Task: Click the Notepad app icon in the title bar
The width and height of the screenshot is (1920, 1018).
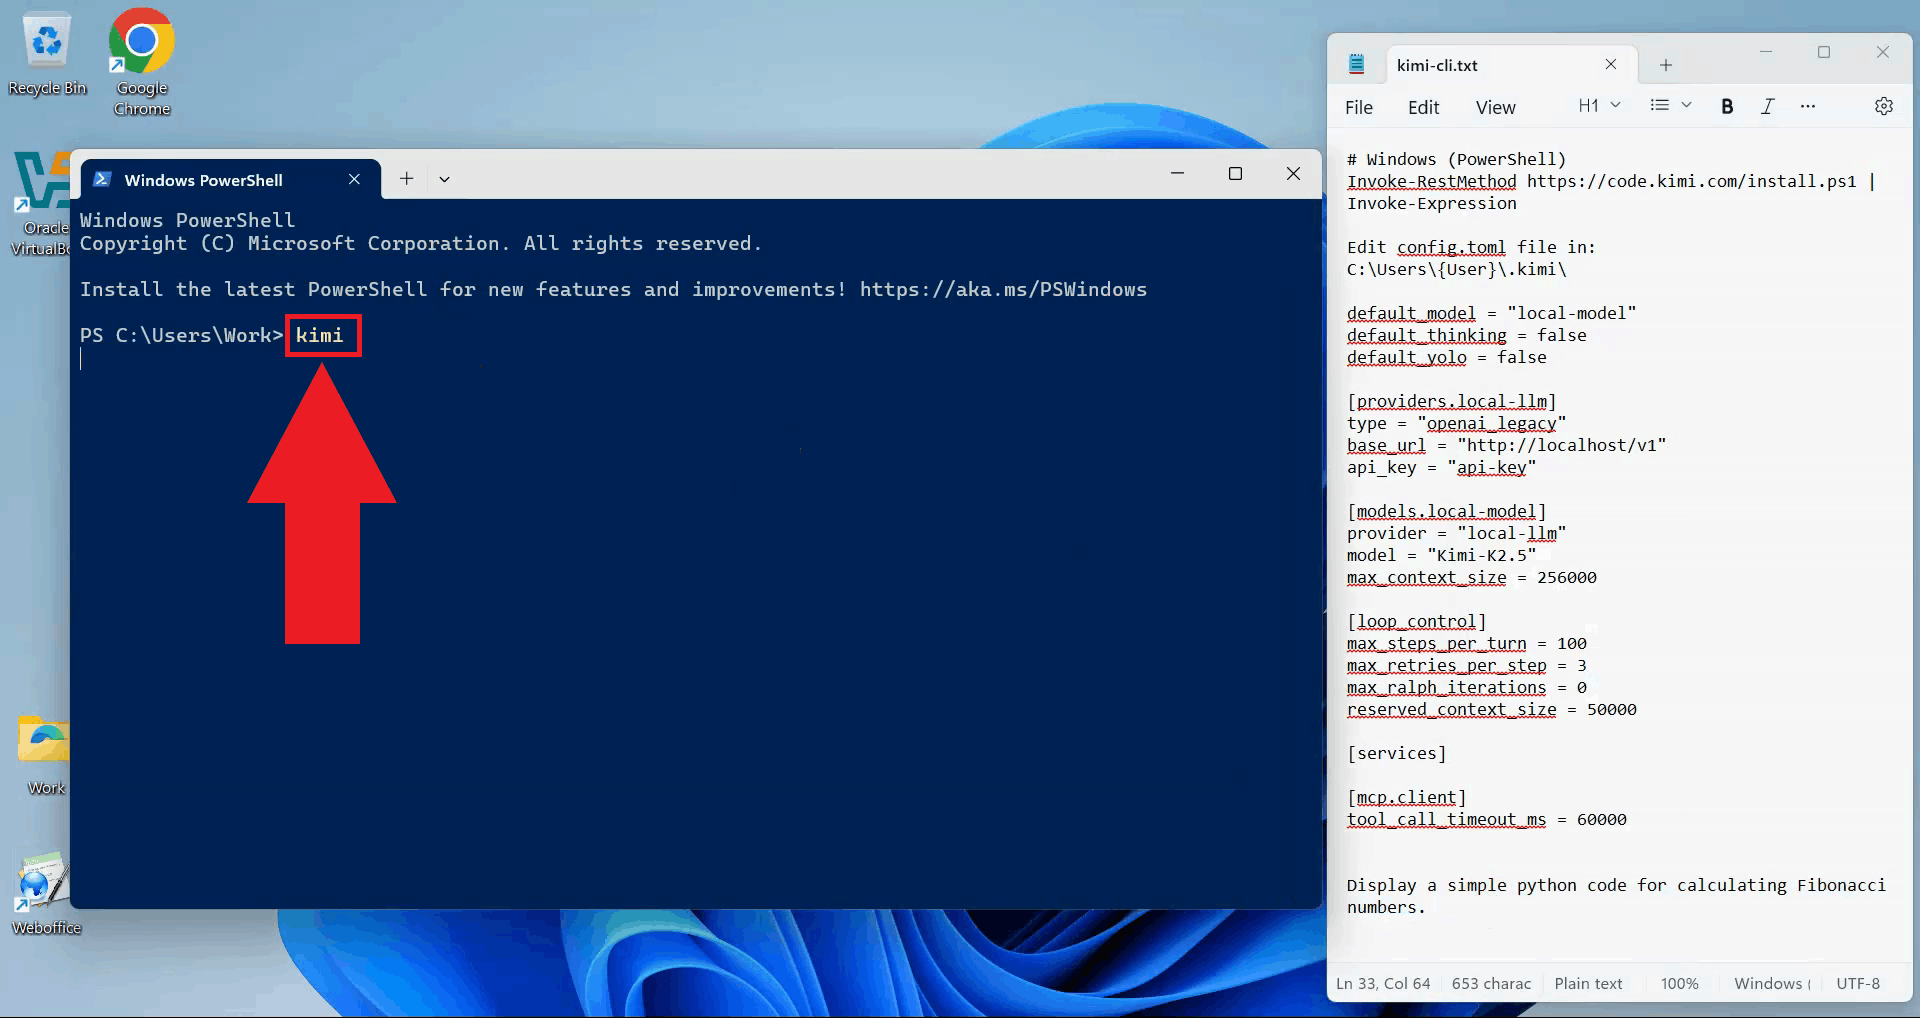Action: point(1357,63)
